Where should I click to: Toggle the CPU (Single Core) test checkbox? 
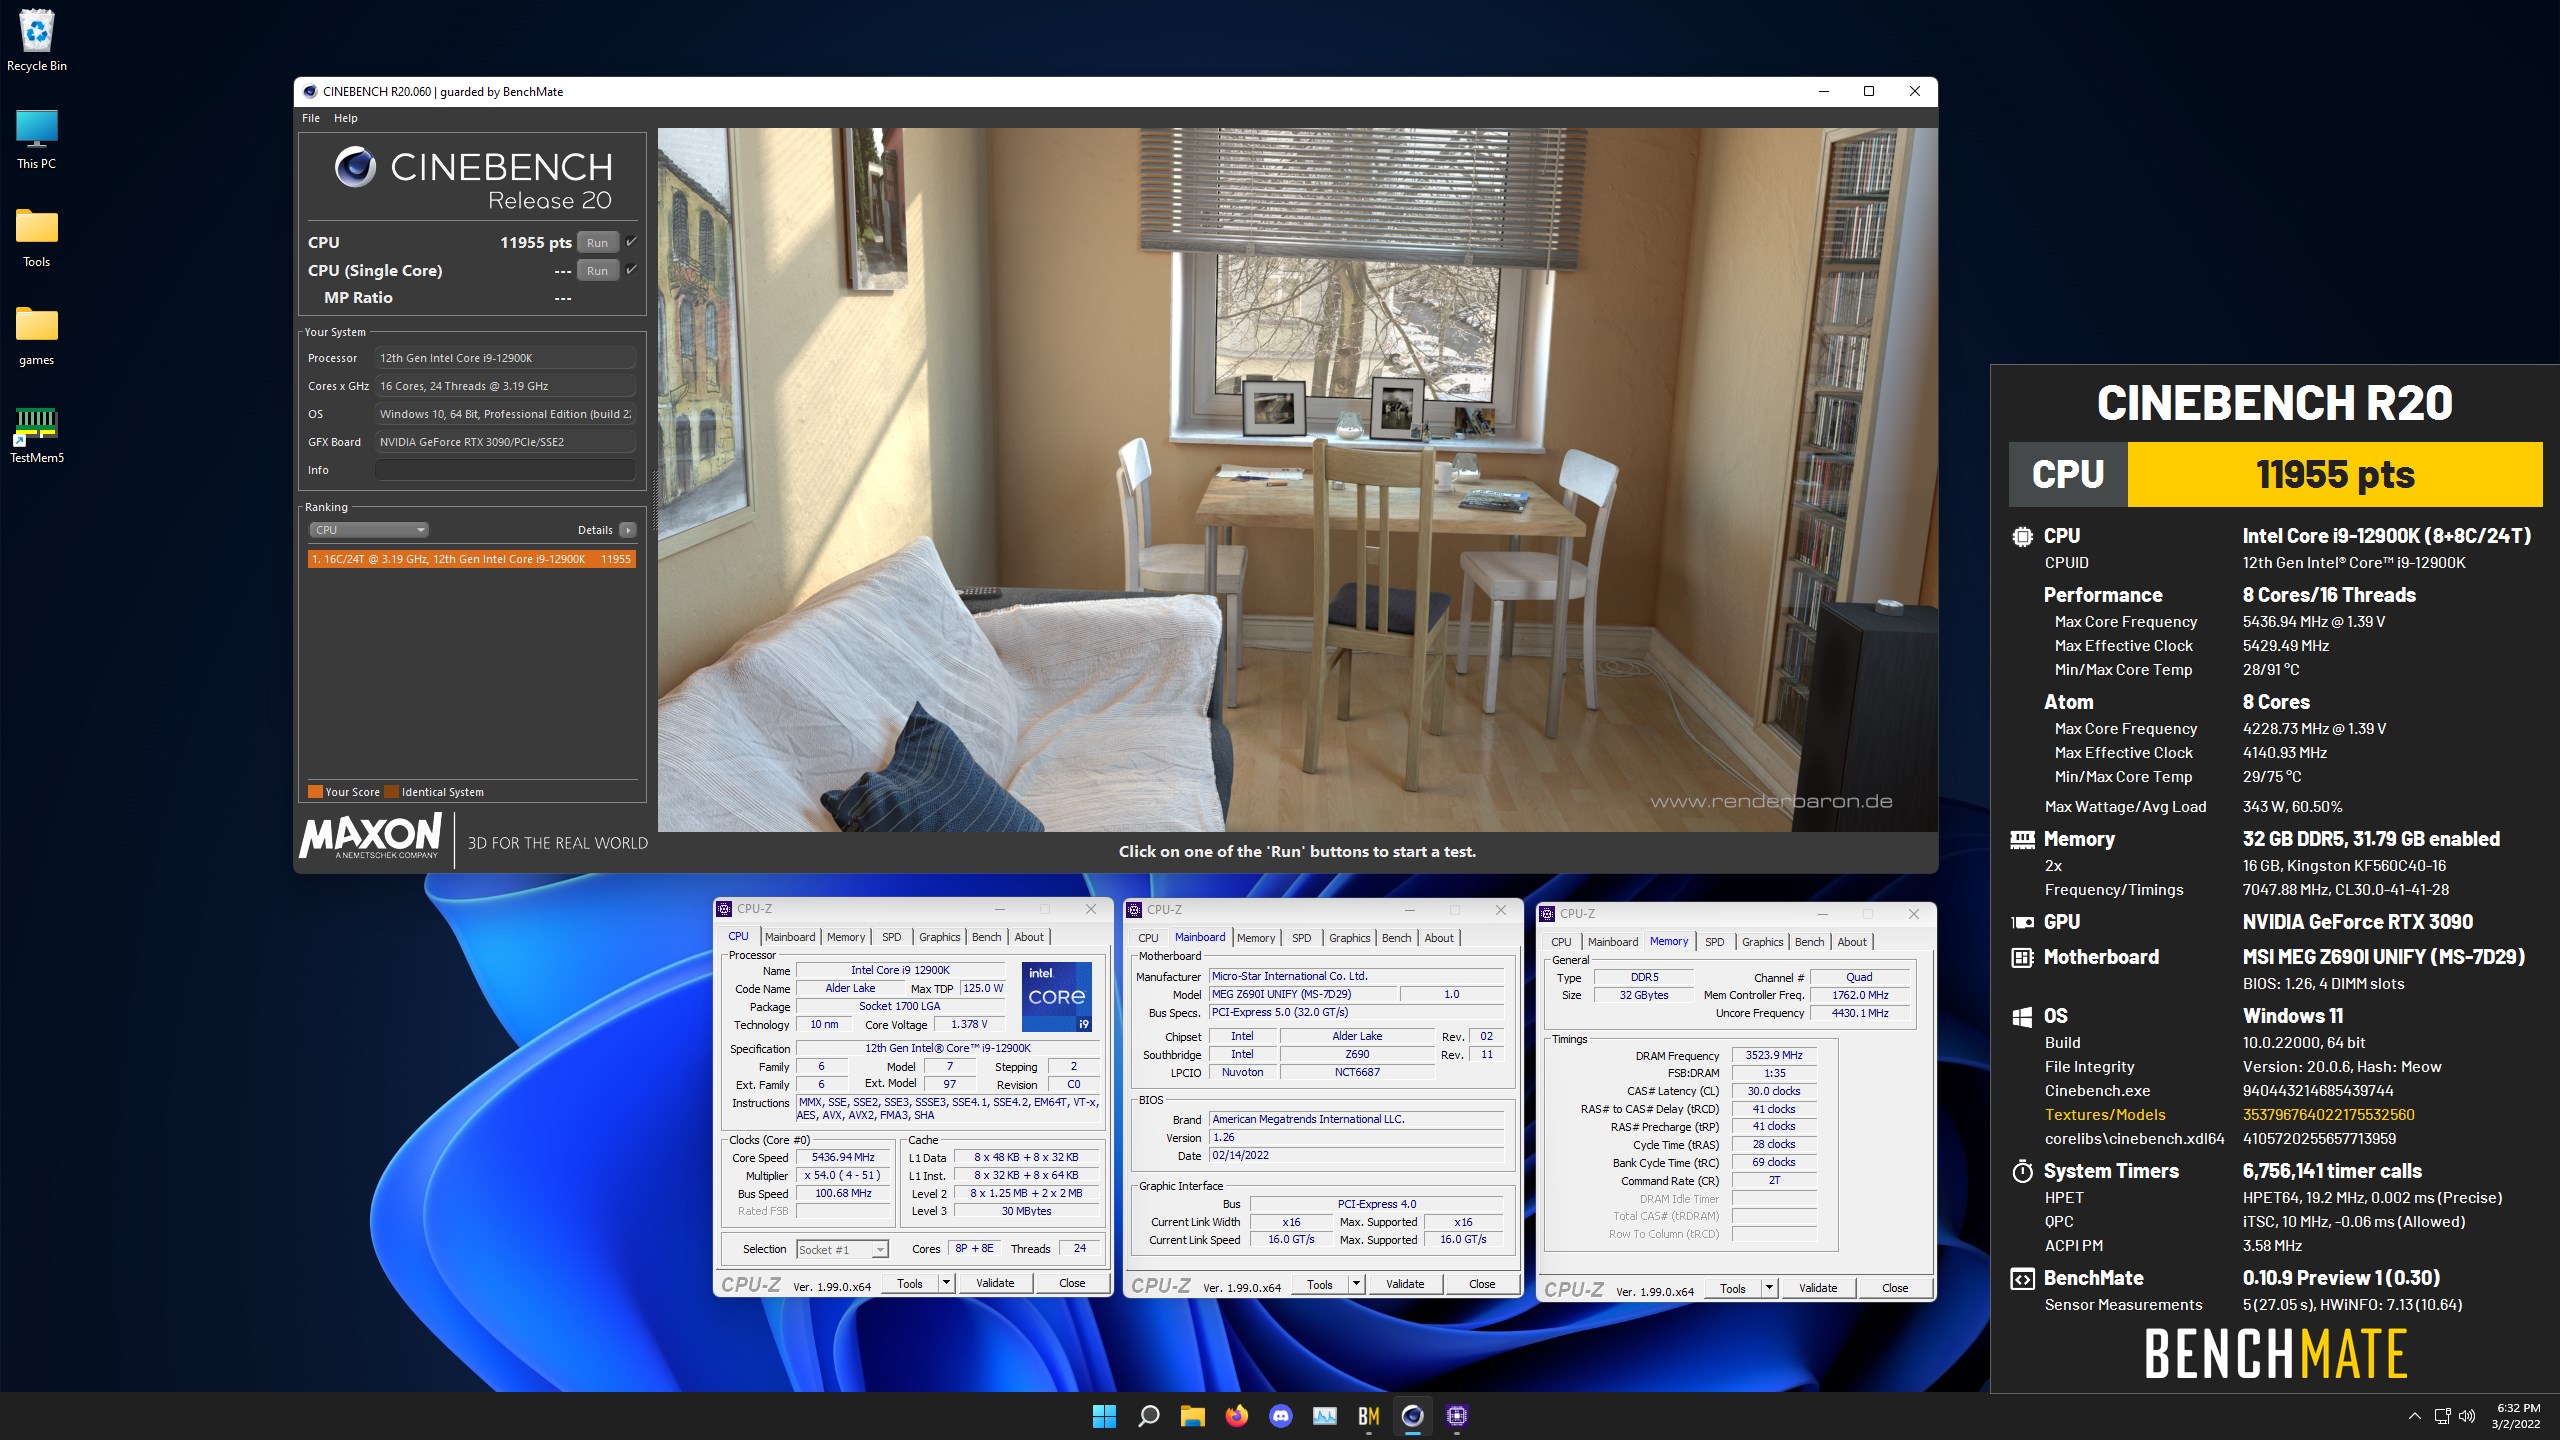tap(631, 270)
